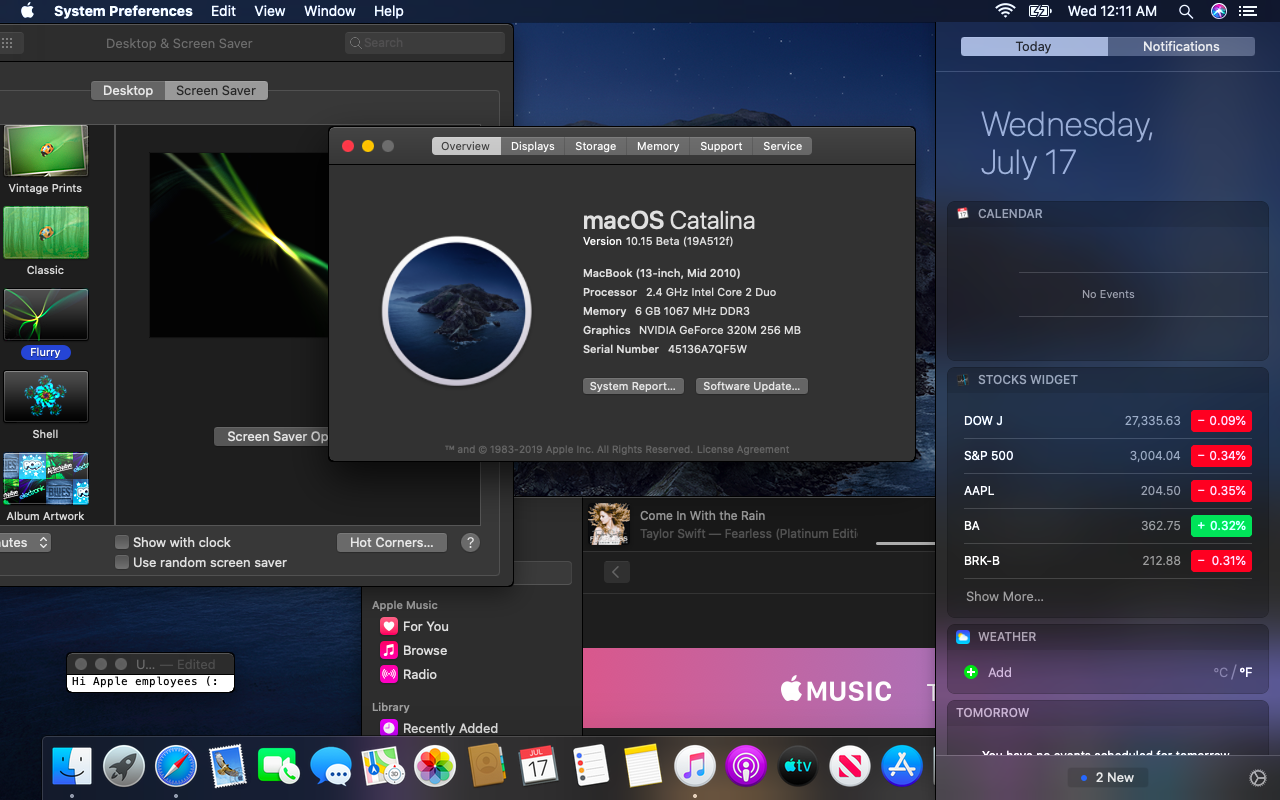
Task: Open Hot Corners settings
Action: coord(391,542)
